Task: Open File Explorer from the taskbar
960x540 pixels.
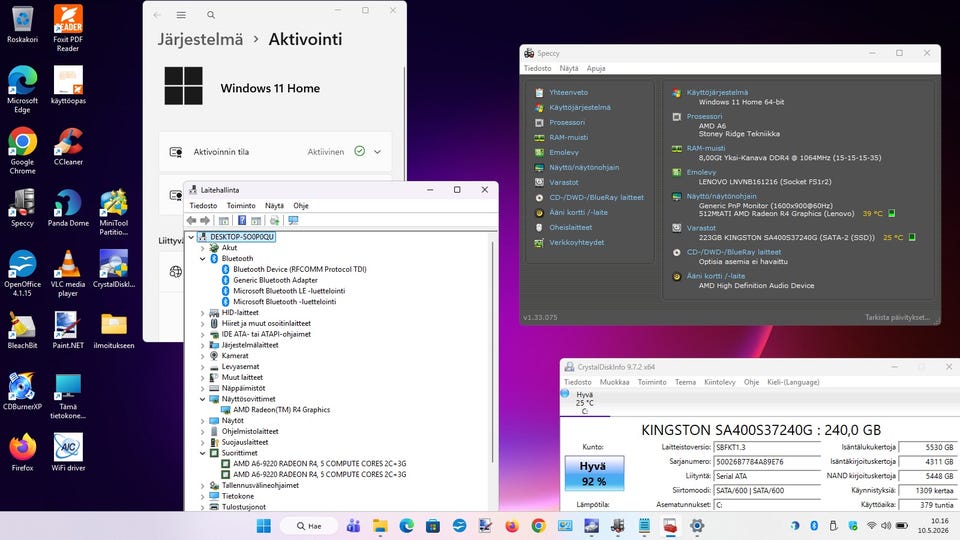Action: (380, 526)
